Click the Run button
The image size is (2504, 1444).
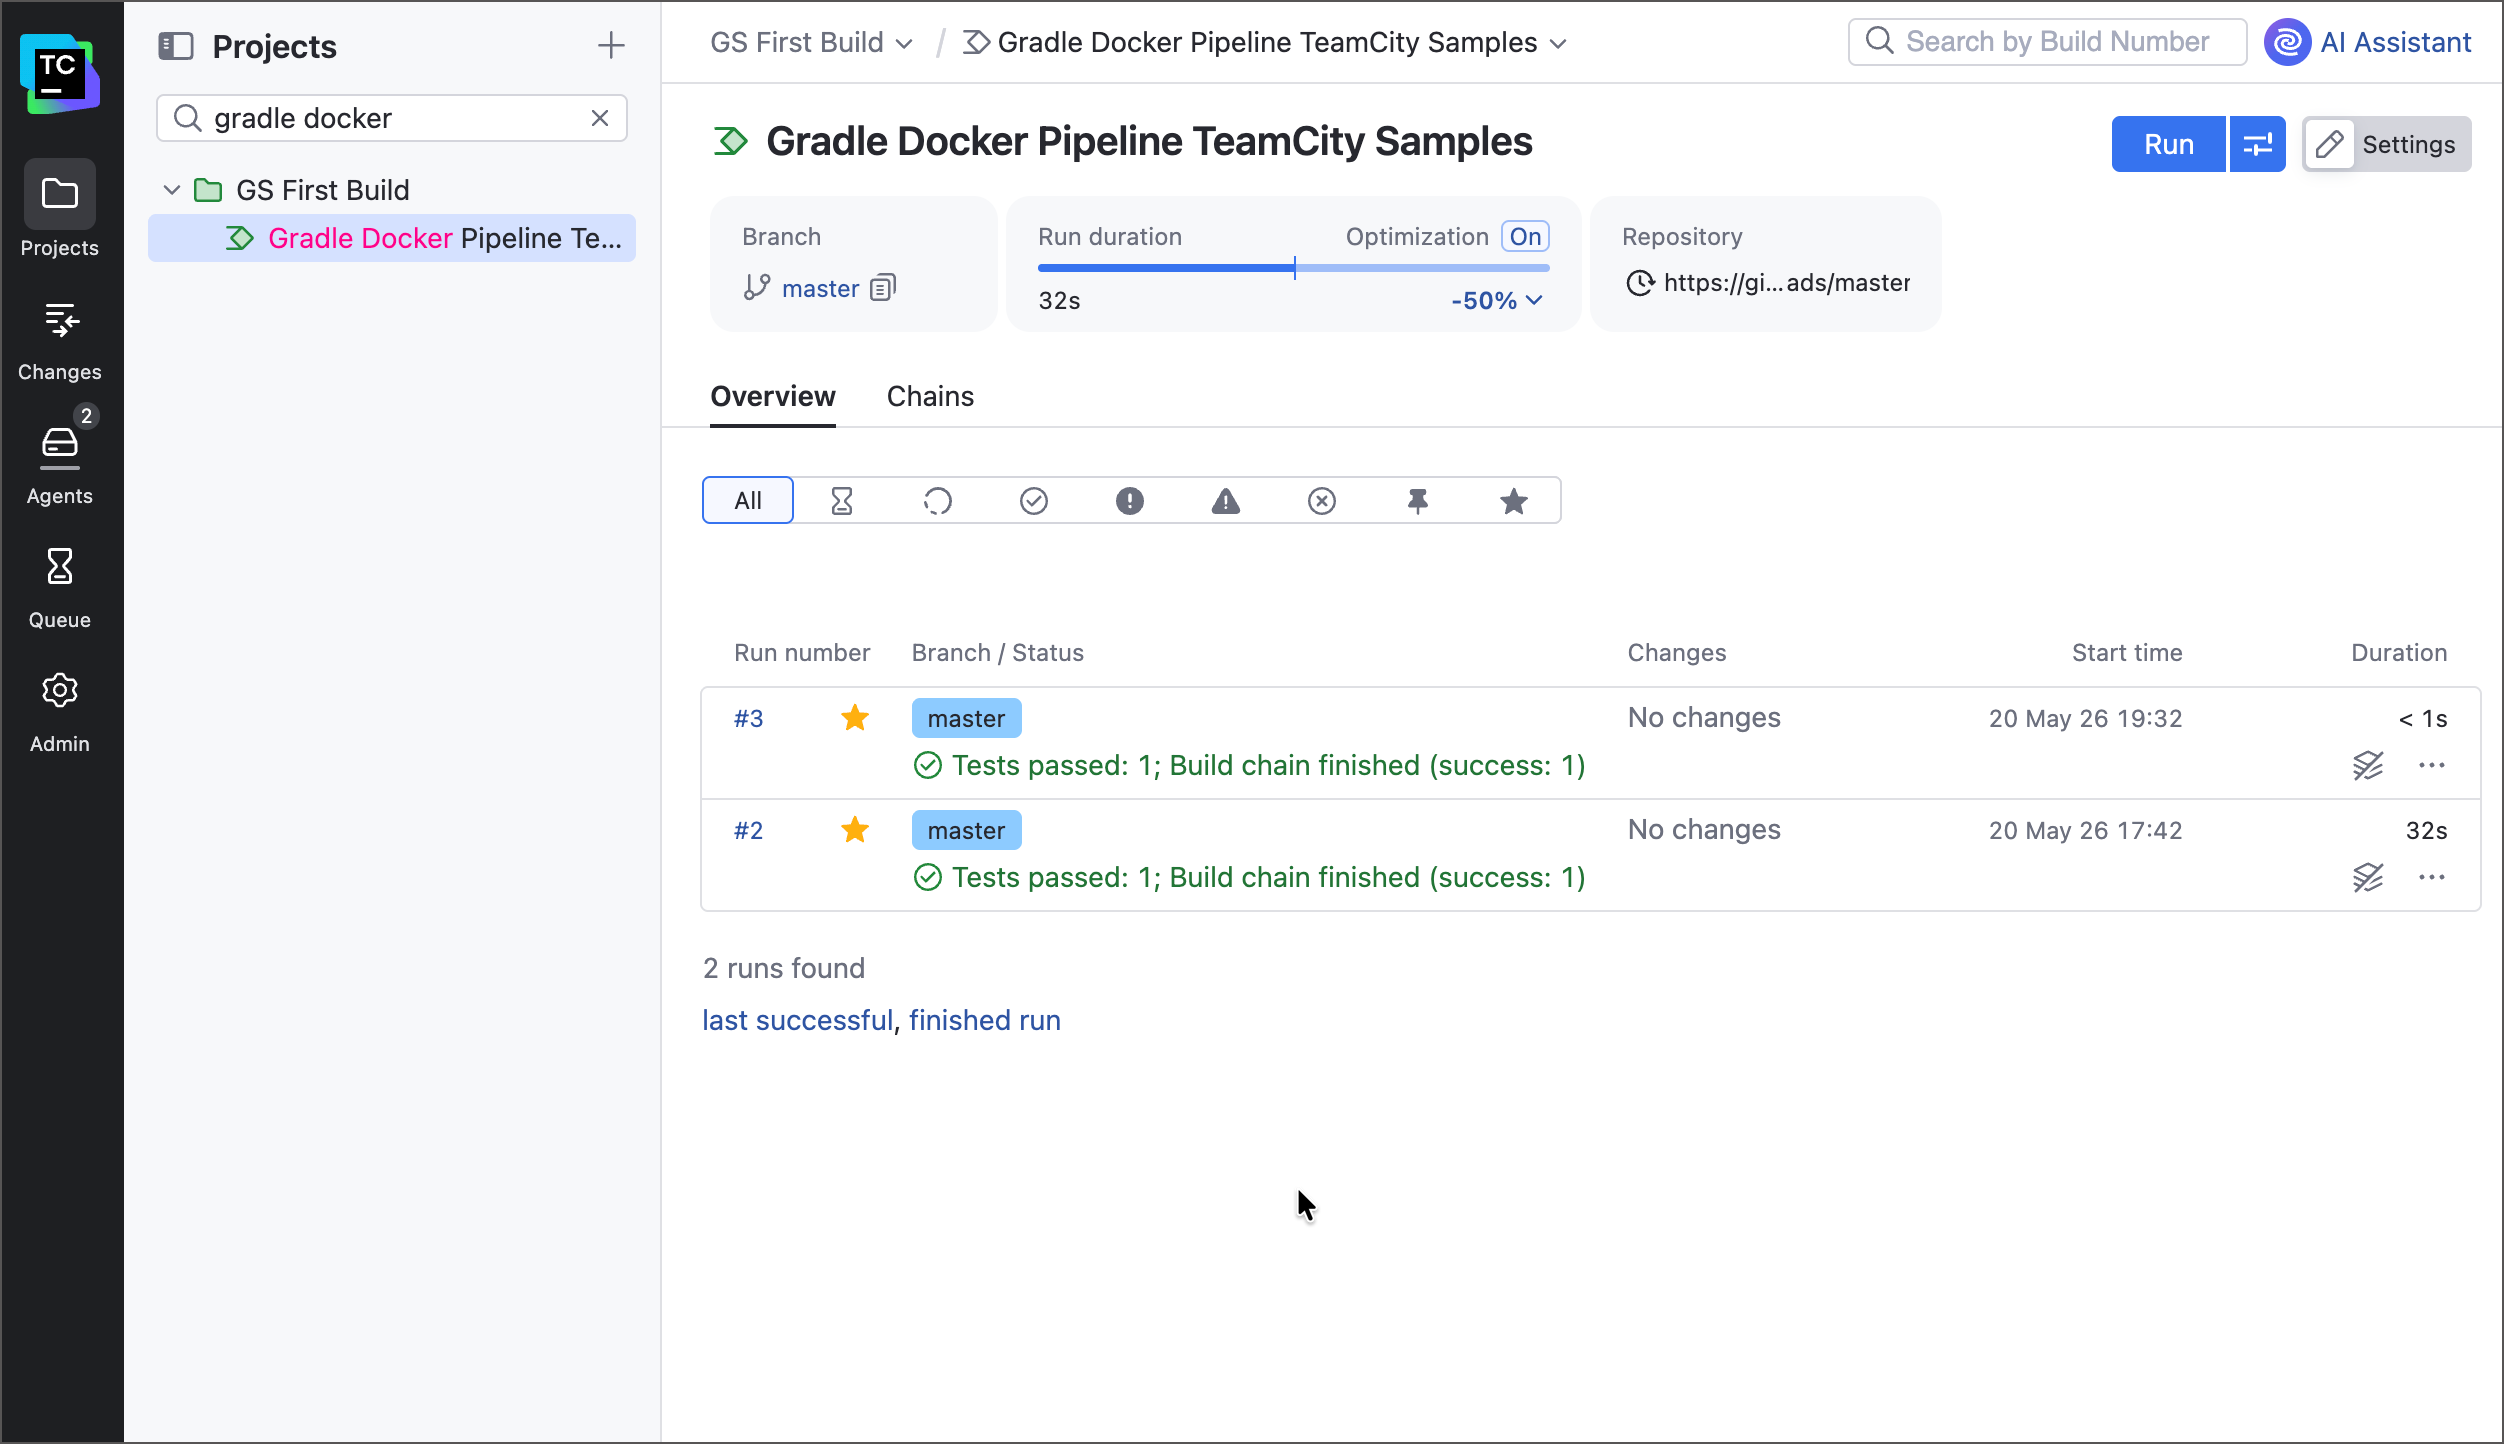click(x=2169, y=144)
